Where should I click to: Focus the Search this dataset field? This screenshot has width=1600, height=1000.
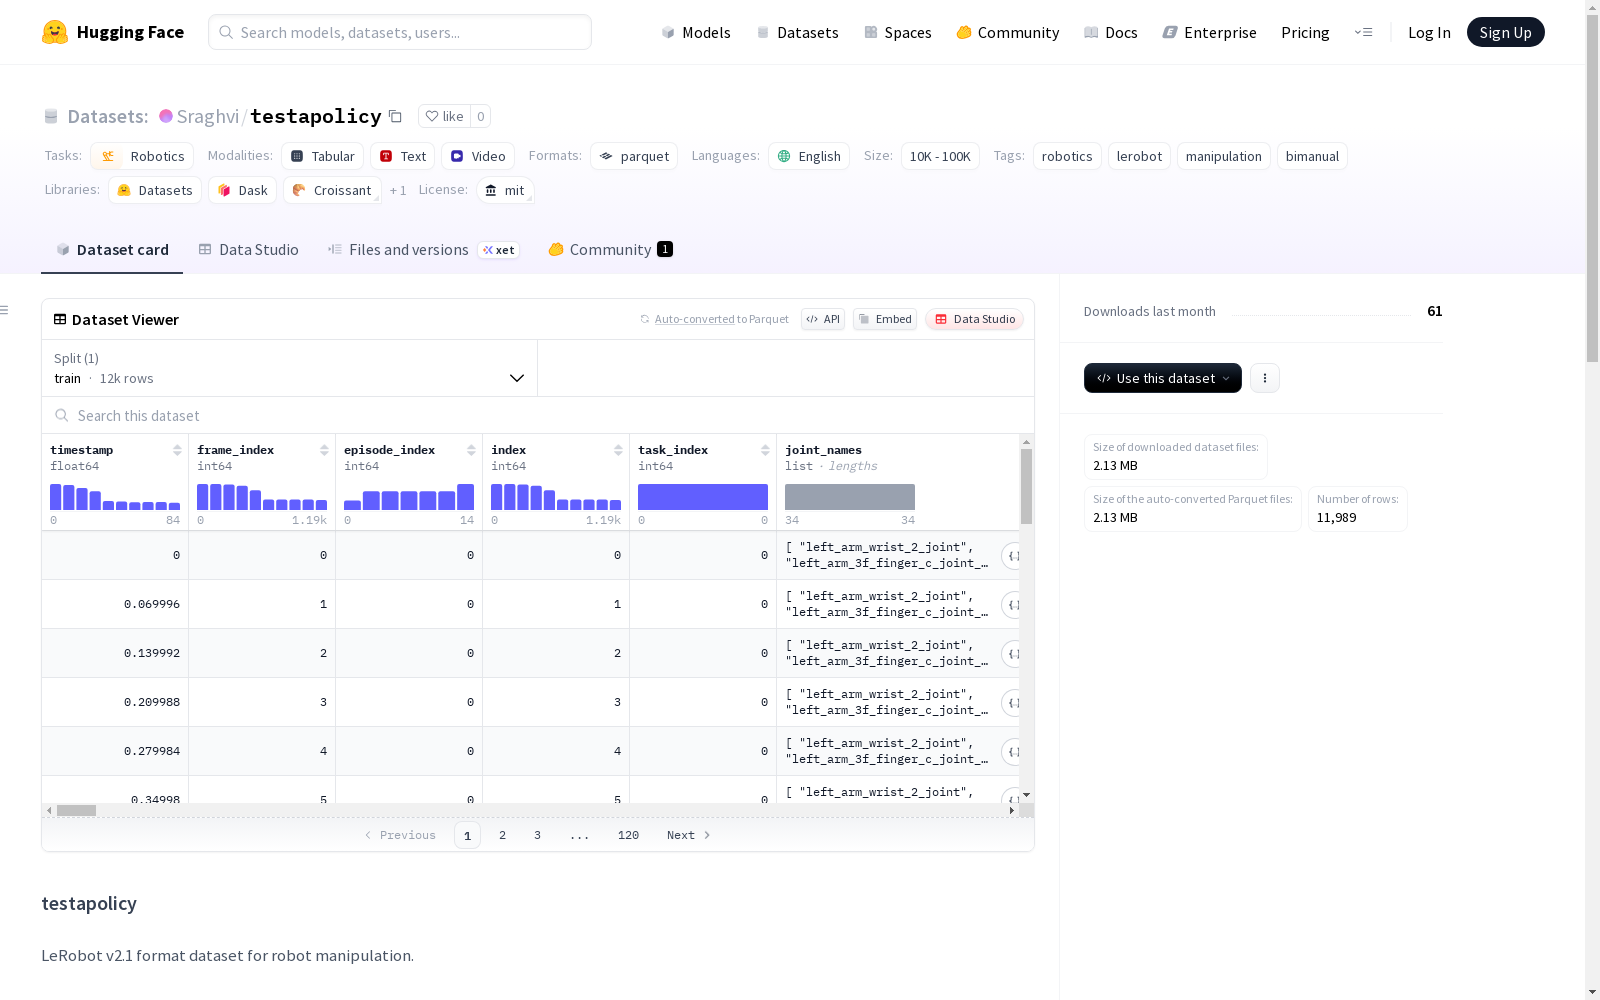[538, 415]
